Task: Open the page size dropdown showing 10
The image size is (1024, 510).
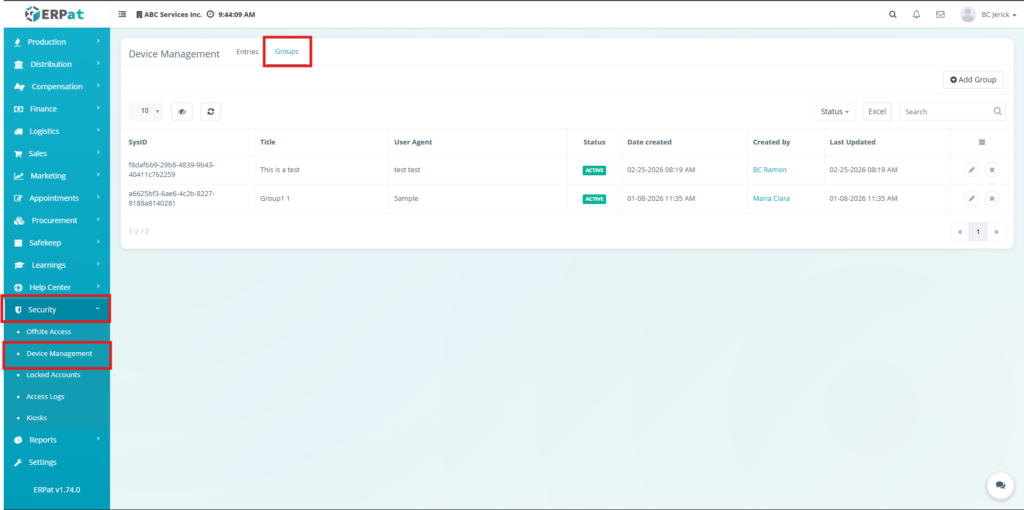Action: (x=148, y=112)
